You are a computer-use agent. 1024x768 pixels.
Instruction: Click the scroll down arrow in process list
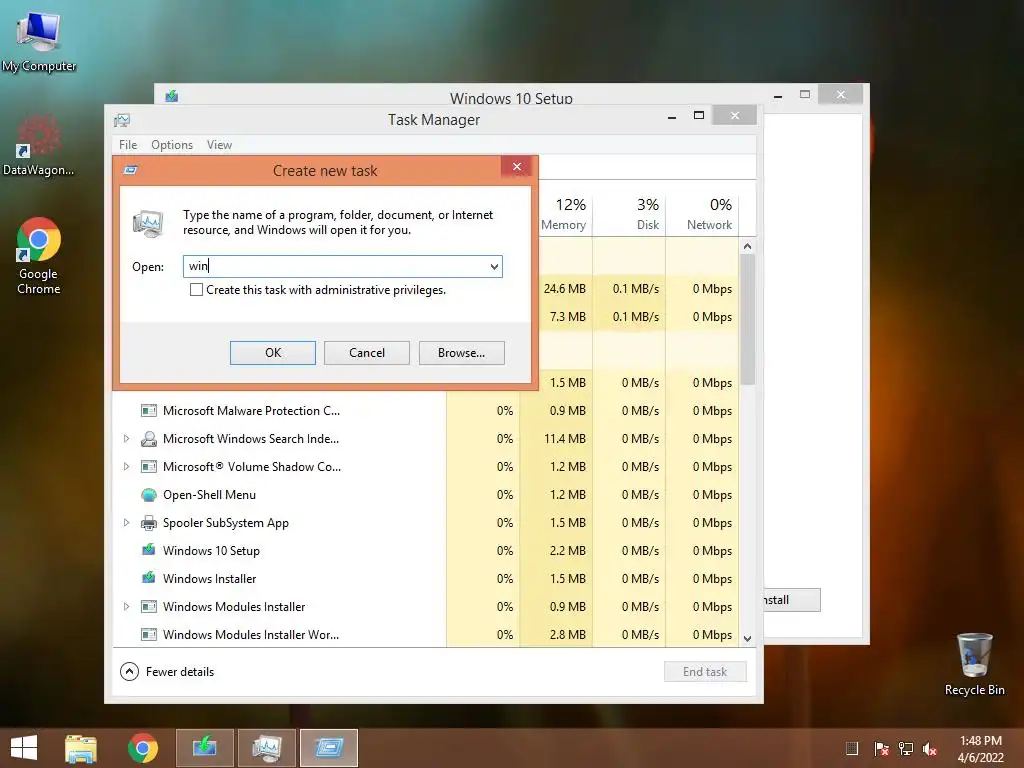[748, 638]
